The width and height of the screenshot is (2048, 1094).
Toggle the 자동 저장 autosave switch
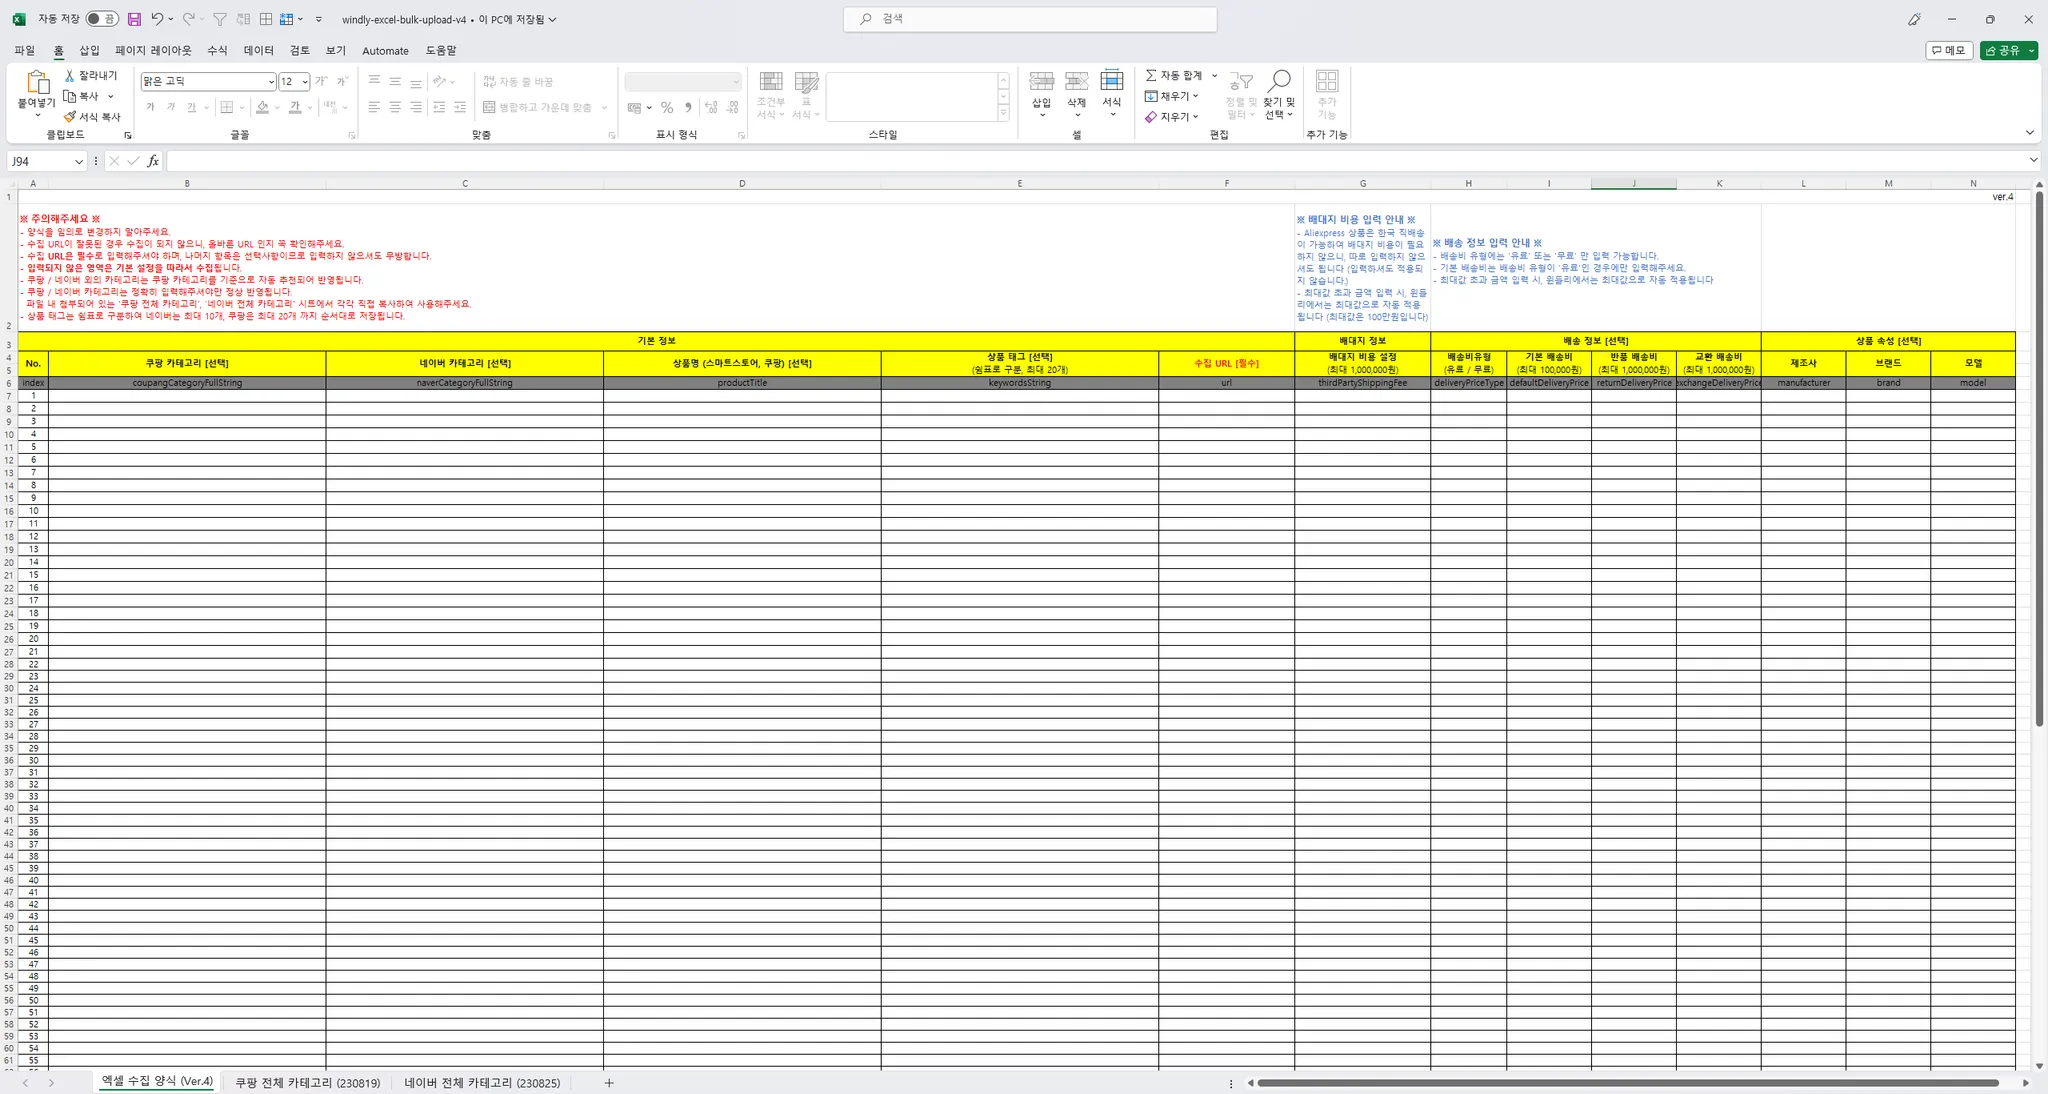click(x=101, y=19)
